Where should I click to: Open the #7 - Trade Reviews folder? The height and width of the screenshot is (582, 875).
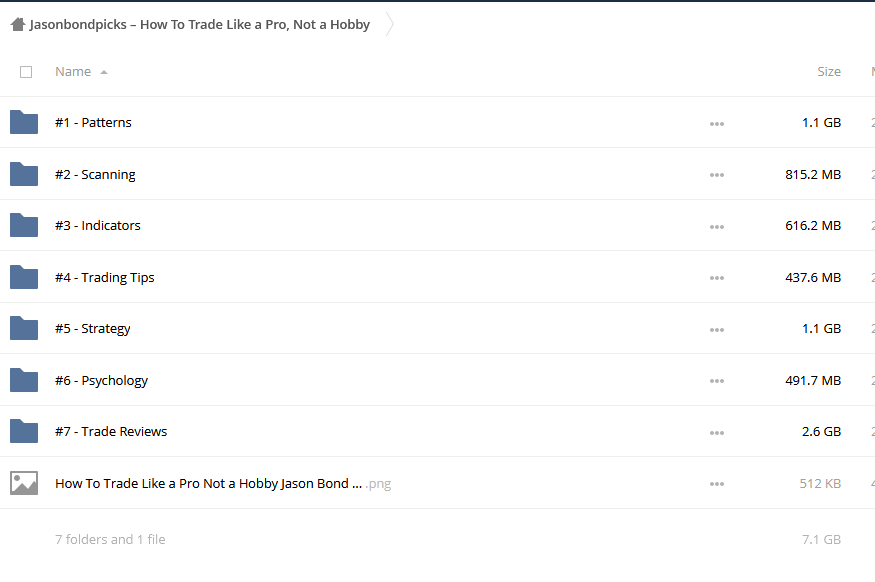(x=111, y=431)
